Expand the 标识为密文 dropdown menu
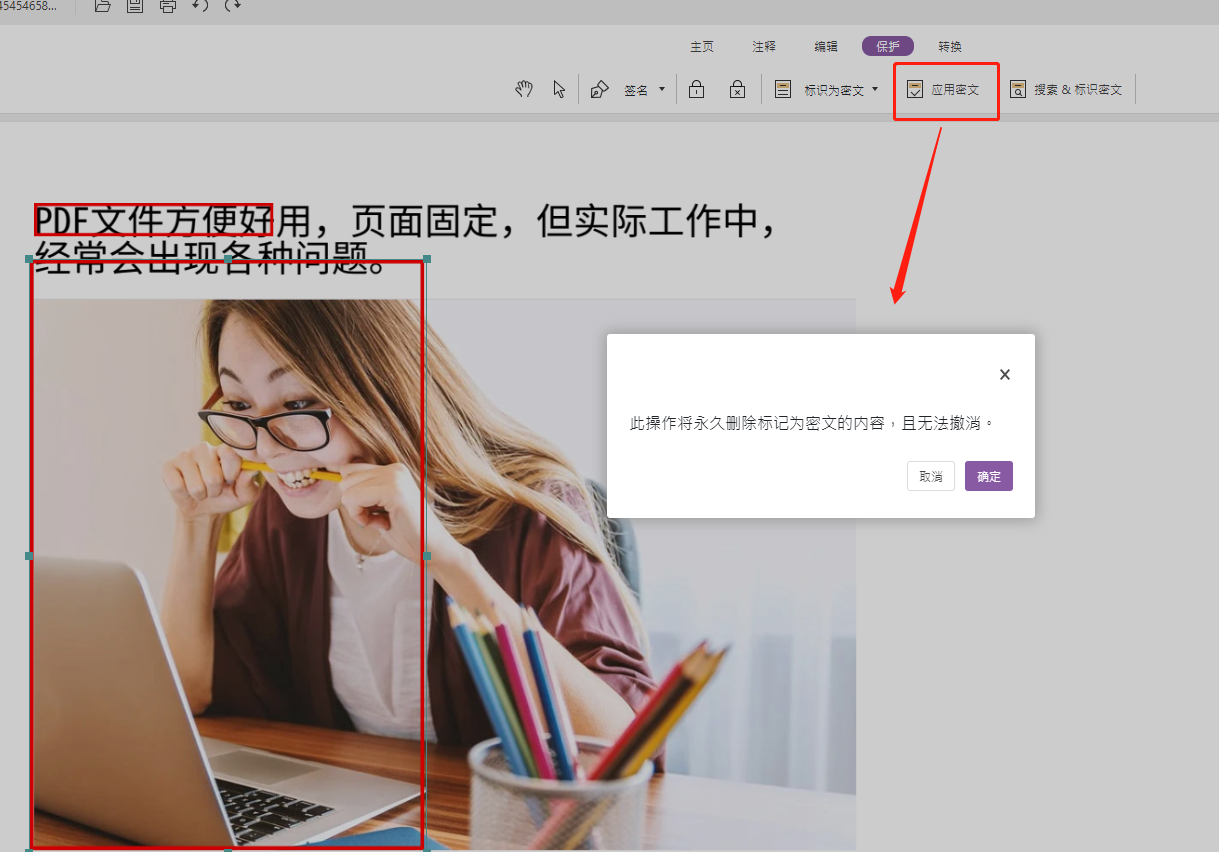 click(872, 89)
